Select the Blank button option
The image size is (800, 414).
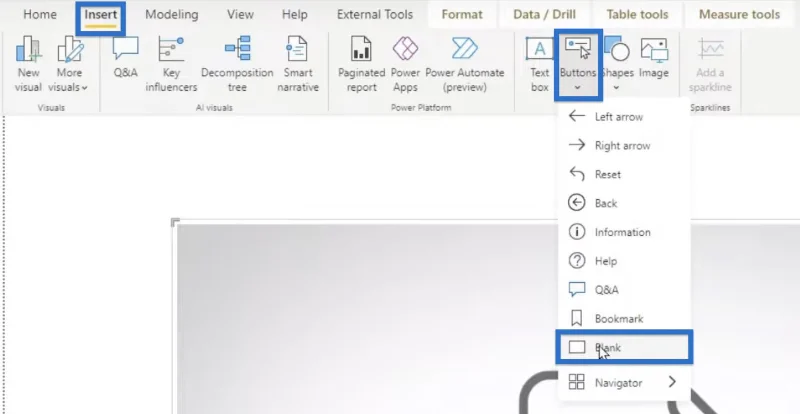(x=624, y=347)
